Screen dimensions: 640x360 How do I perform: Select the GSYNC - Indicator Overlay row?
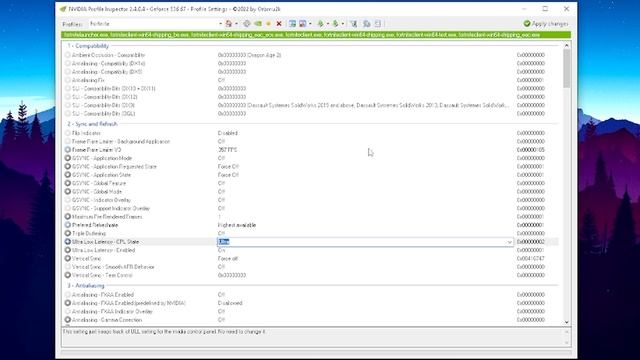(310, 200)
